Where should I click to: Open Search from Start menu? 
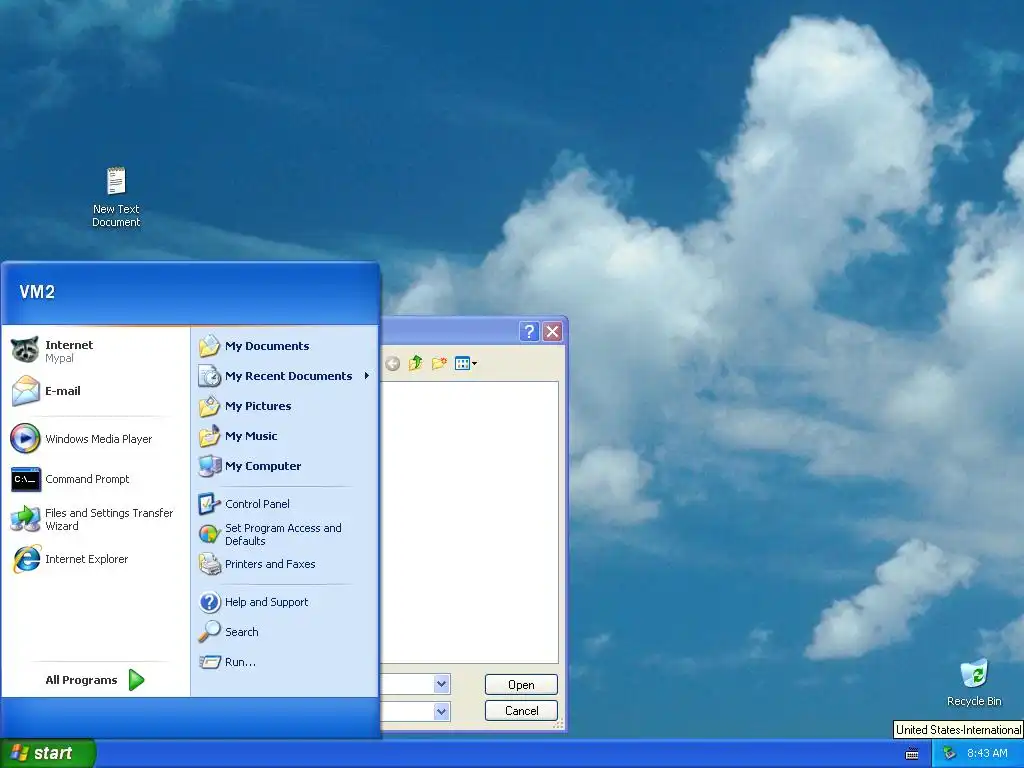284,632
